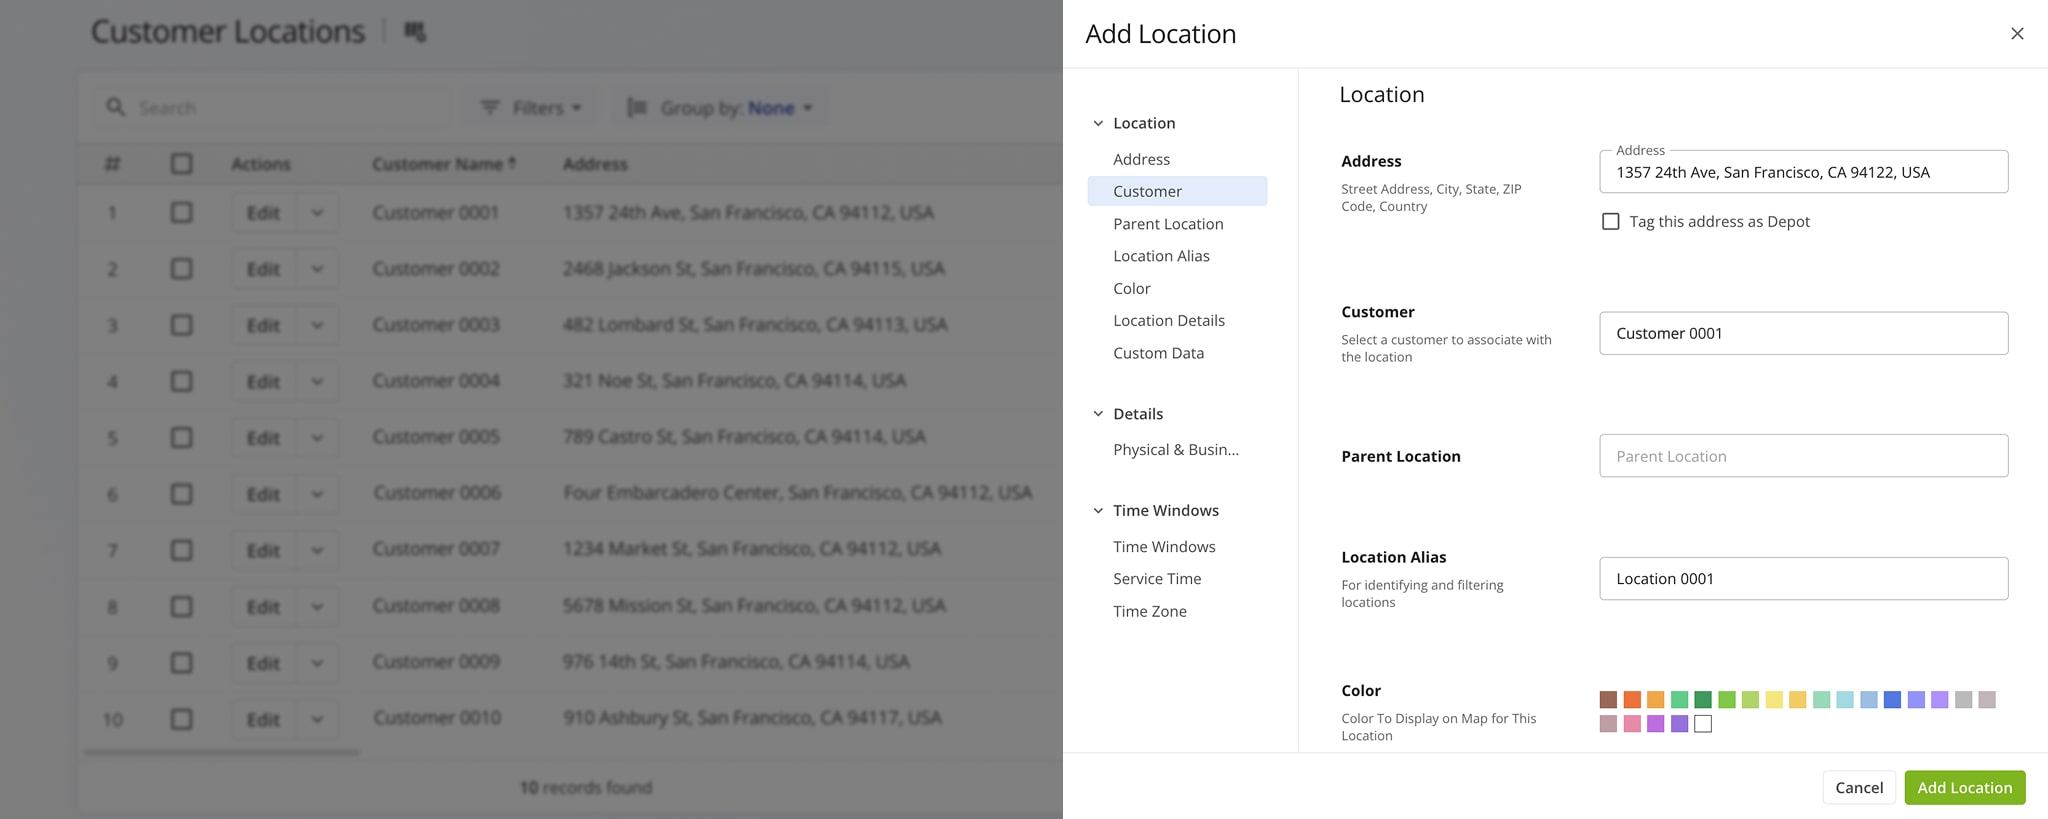Pick the white color swatch
Image resolution: width=2048 pixels, height=819 pixels.
(x=1703, y=724)
